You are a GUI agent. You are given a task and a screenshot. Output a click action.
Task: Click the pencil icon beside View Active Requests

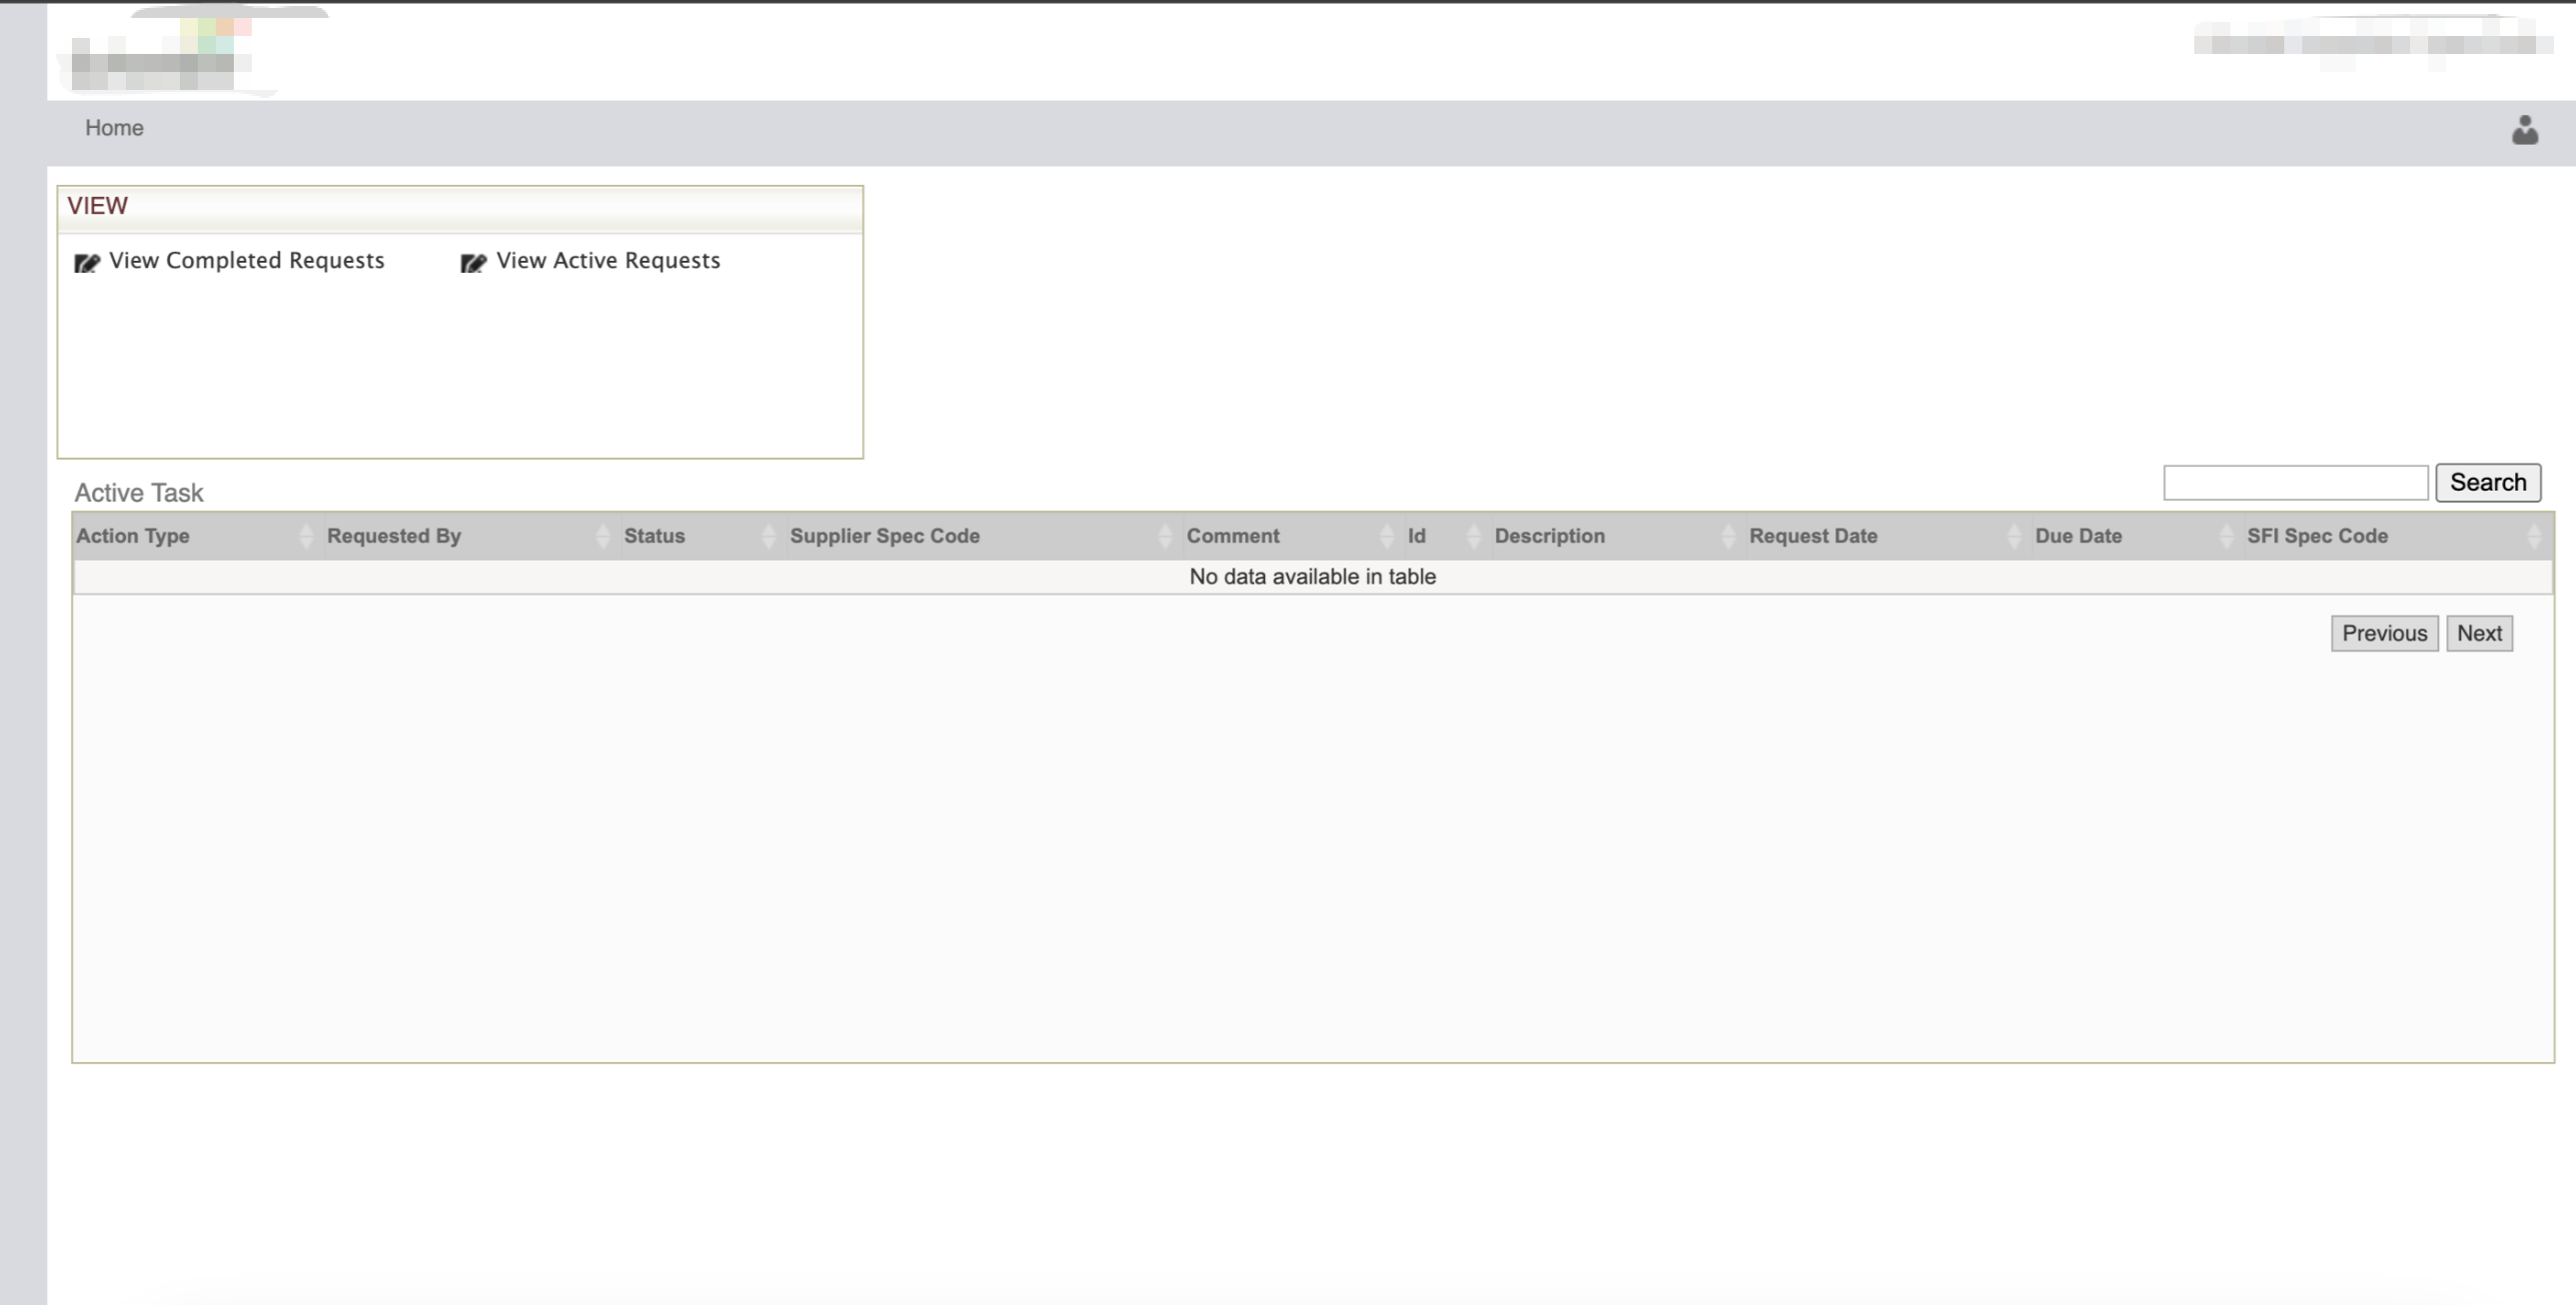pos(472,262)
